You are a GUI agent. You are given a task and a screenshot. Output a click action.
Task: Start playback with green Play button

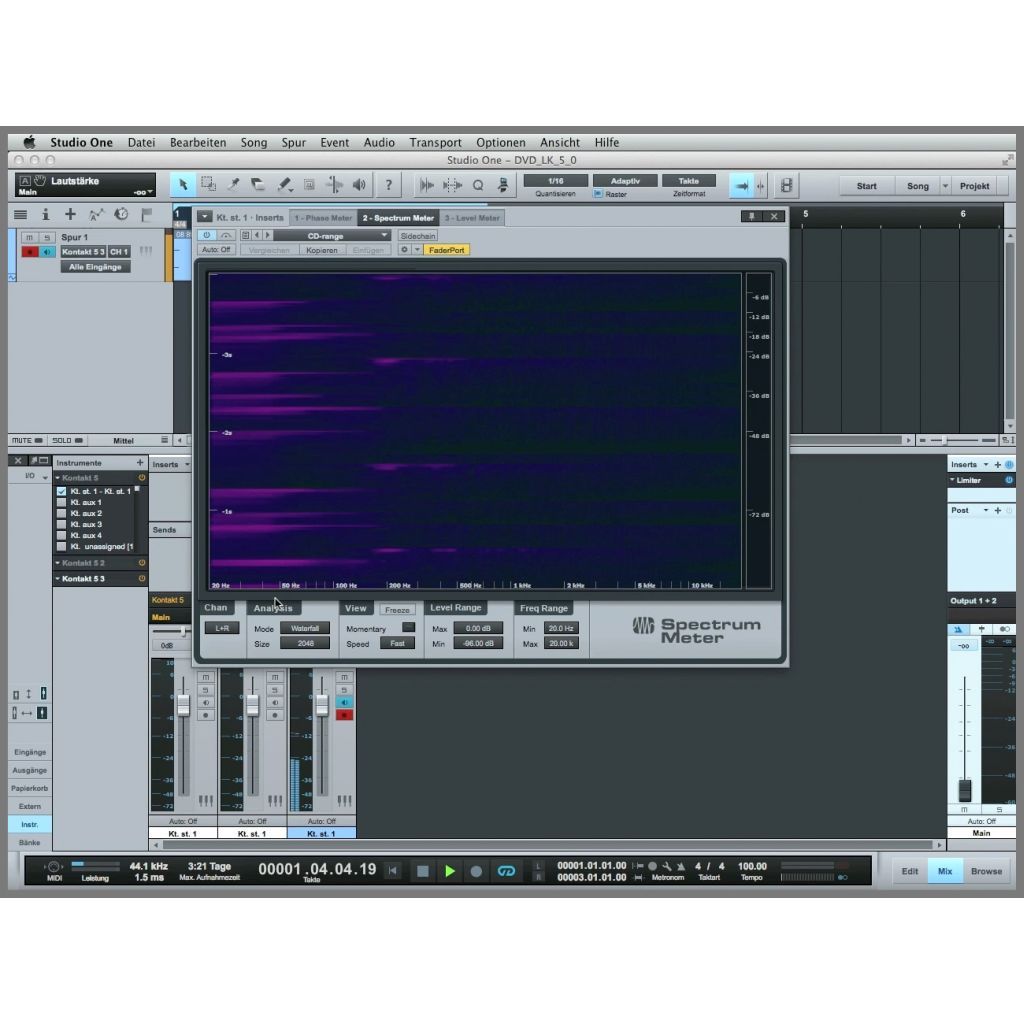[449, 871]
